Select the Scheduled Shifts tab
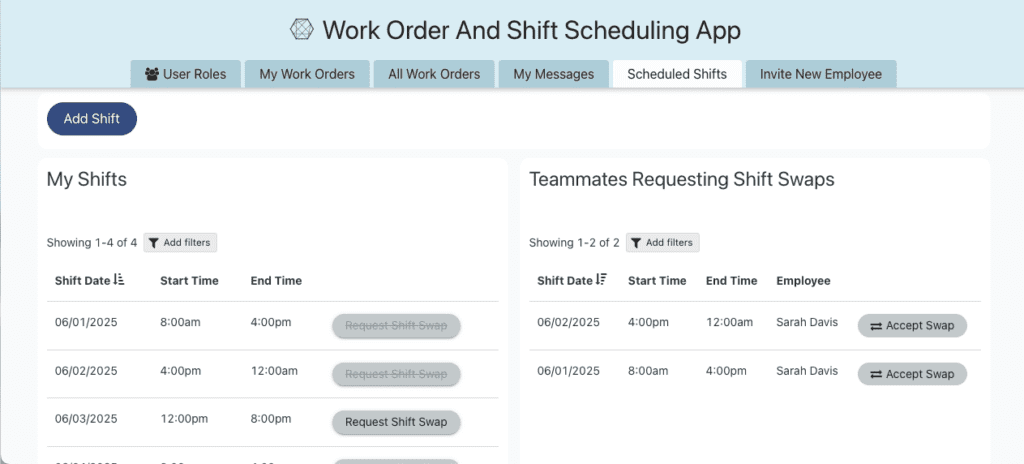The image size is (1024, 464). pyautogui.click(x=677, y=74)
